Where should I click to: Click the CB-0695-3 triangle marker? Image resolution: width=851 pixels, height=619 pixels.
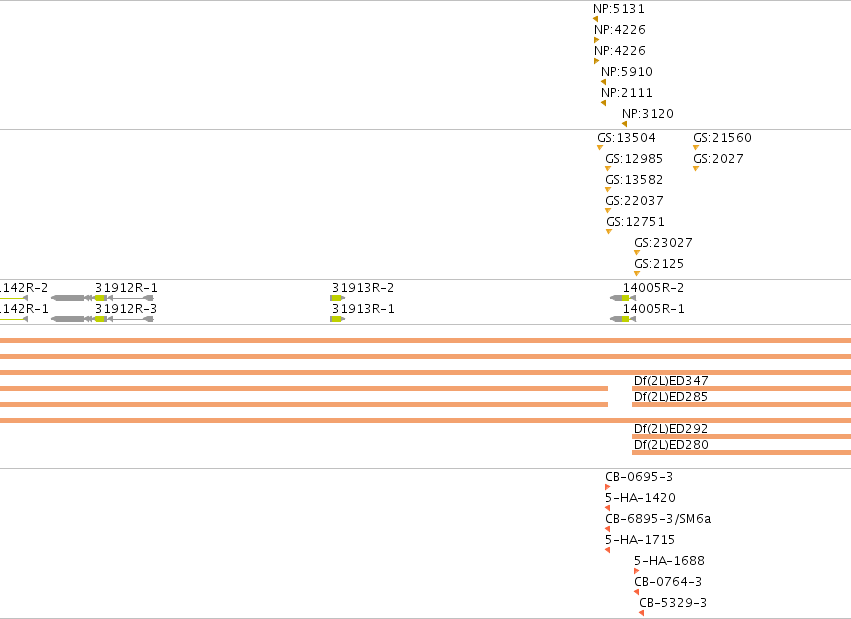pyautogui.click(x=607, y=487)
